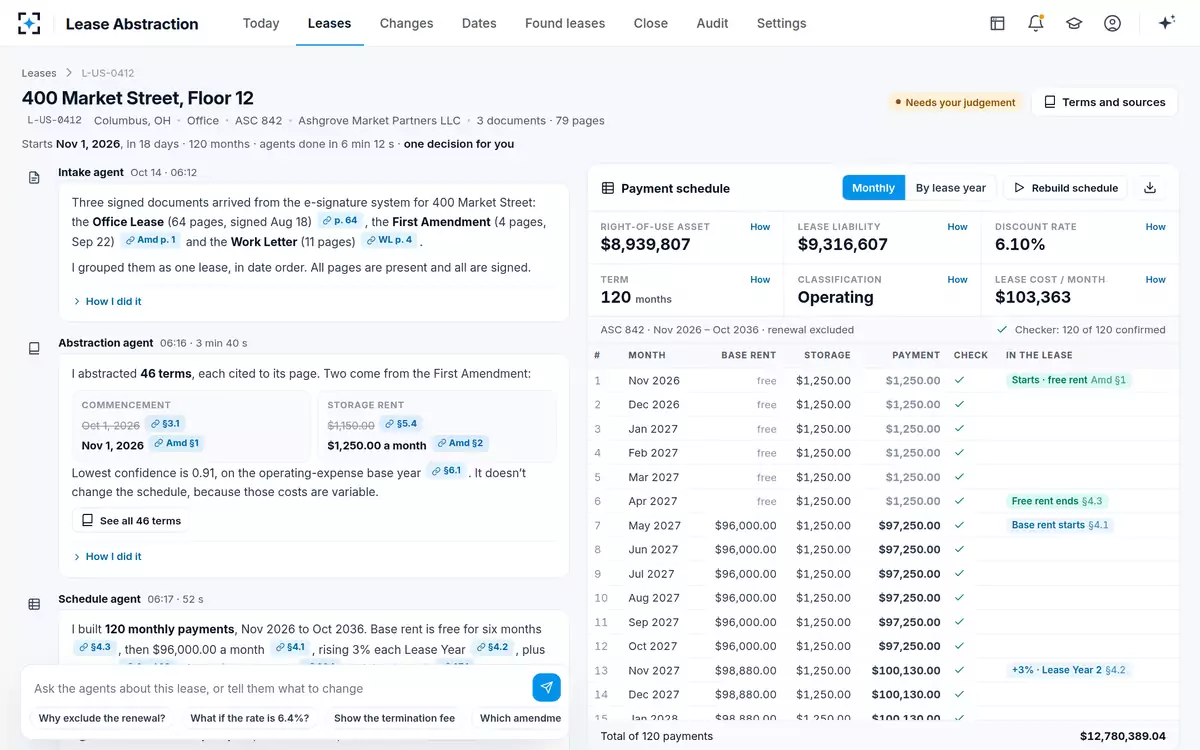
Task: Click the Abstraction agent book icon
Action: [34, 348]
